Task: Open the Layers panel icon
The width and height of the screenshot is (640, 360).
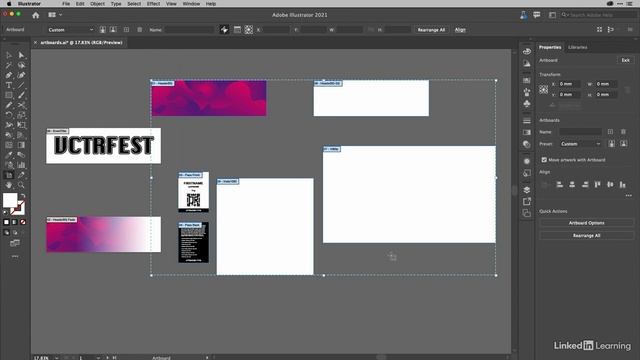Action: (527, 190)
